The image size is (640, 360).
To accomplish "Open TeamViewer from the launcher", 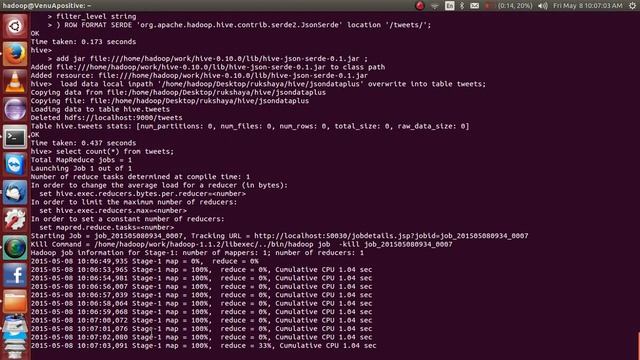I will click(15, 164).
